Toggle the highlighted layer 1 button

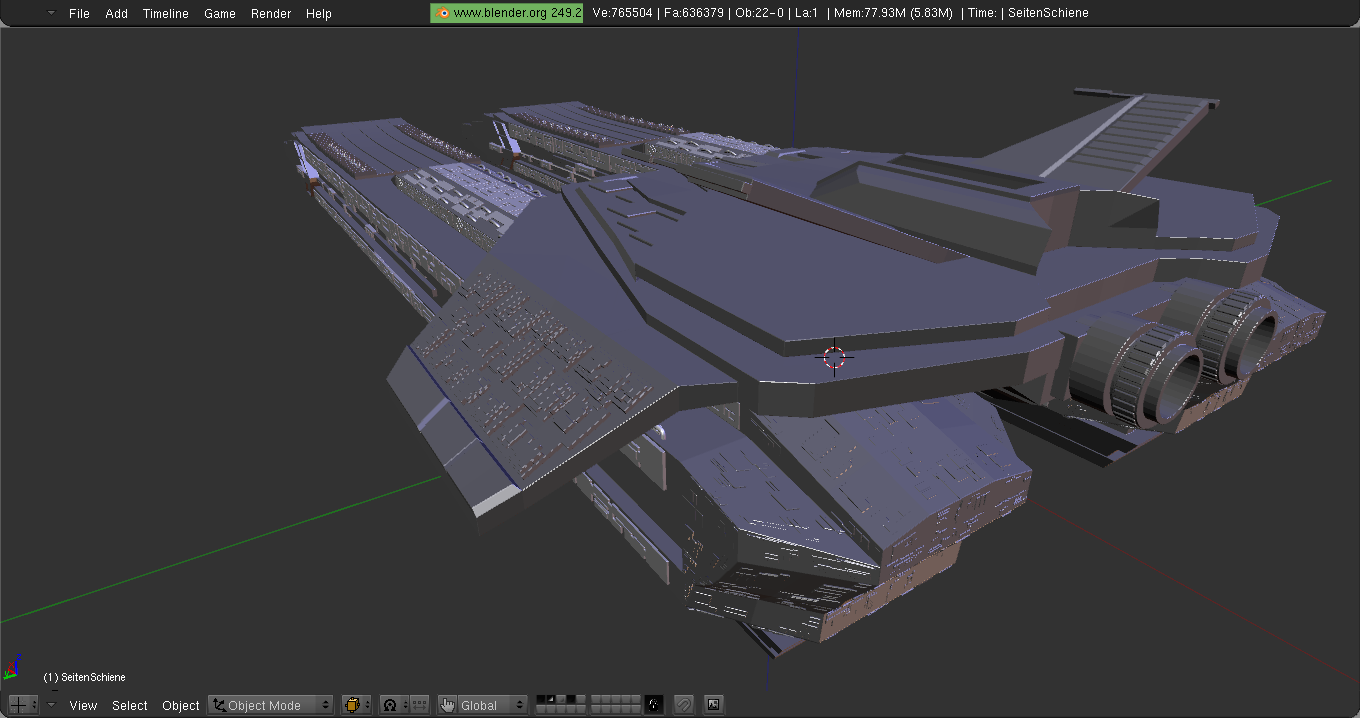(x=541, y=700)
